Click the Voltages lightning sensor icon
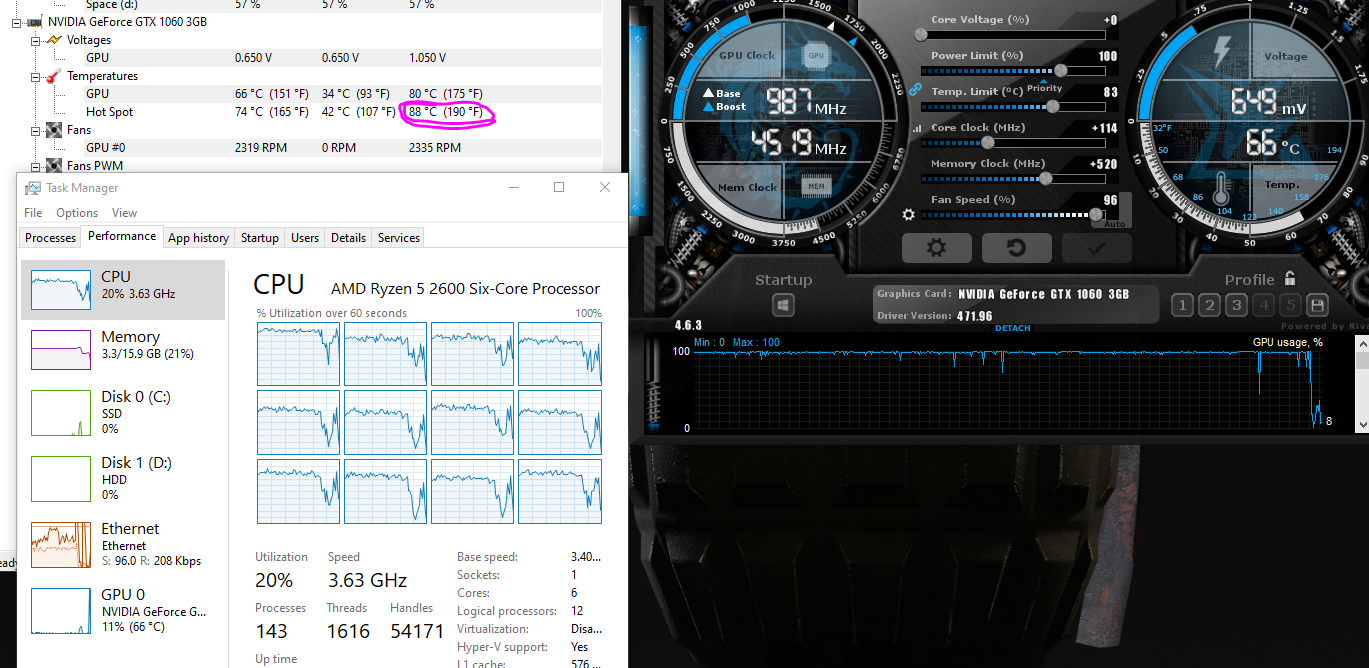1369x668 pixels. [54, 40]
